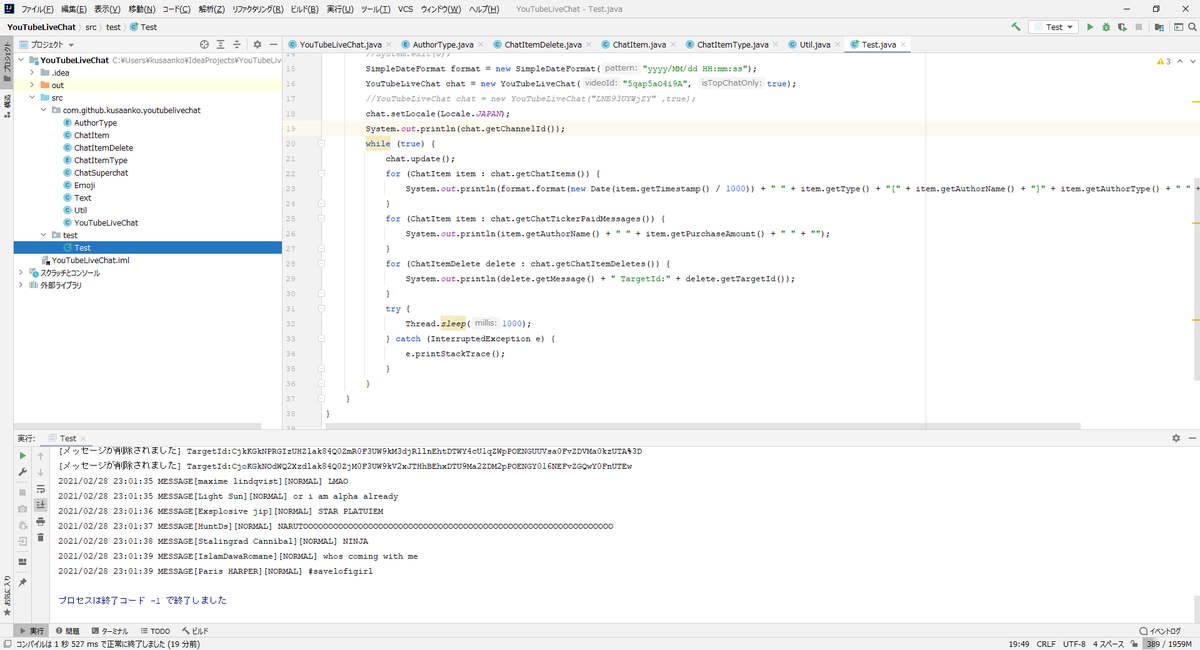Click the stop square in the run panel sidebar

coord(22,491)
